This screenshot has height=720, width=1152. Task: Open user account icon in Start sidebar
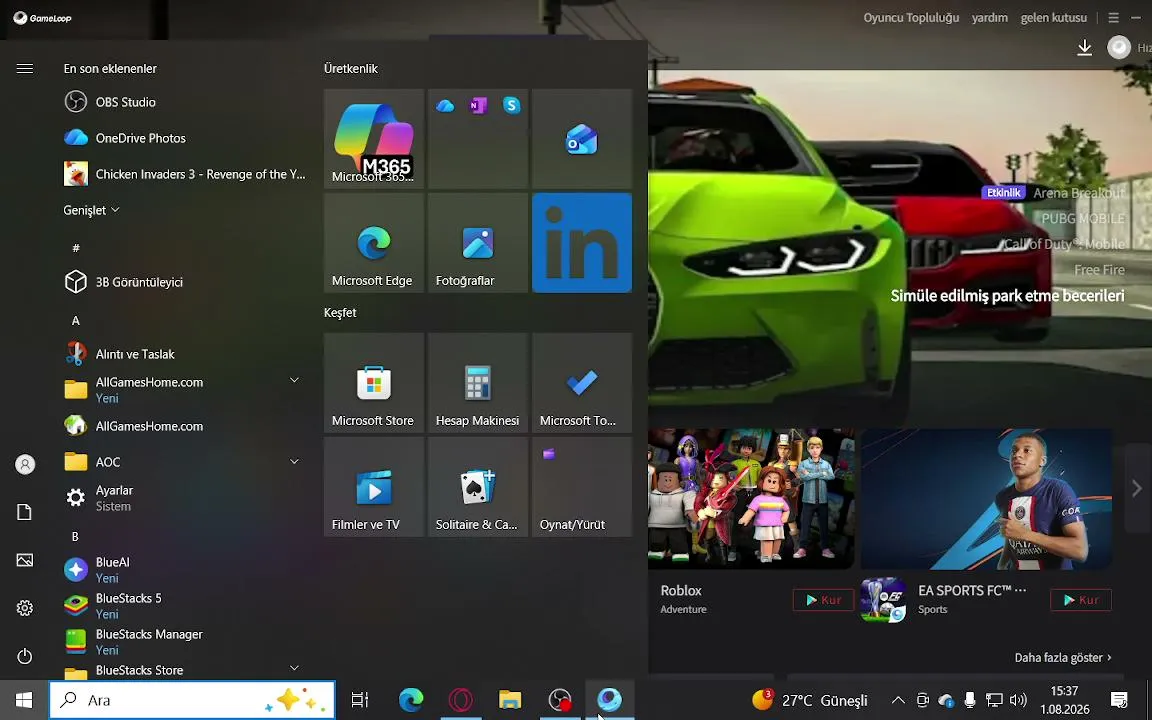[25, 464]
